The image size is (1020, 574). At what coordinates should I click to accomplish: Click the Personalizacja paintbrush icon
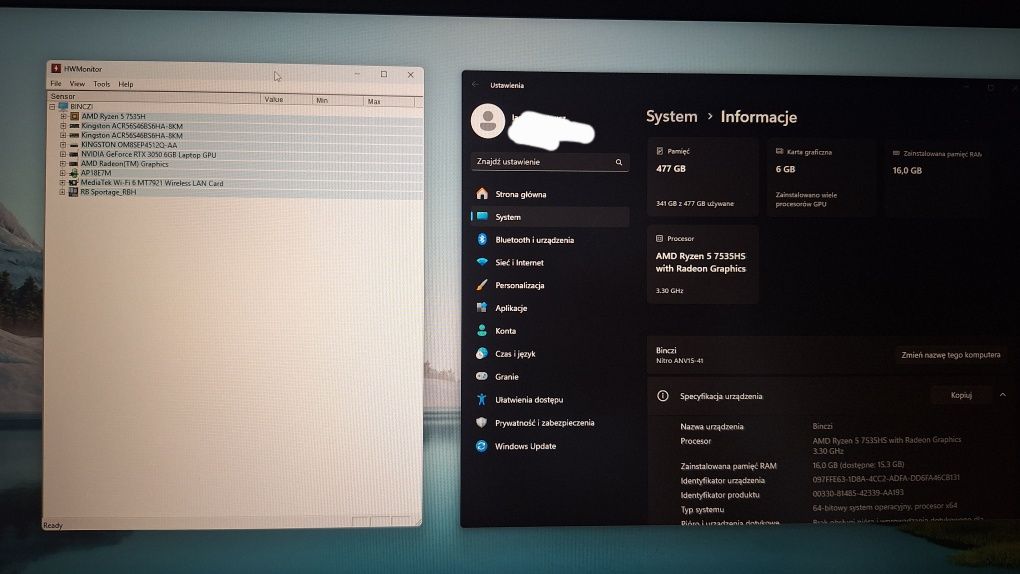pyautogui.click(x=482, y=284)
